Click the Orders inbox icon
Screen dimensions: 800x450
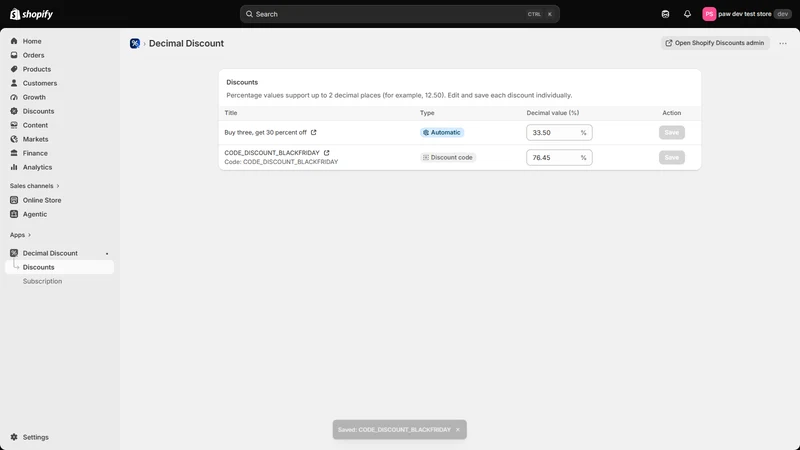tap(14, 55)
